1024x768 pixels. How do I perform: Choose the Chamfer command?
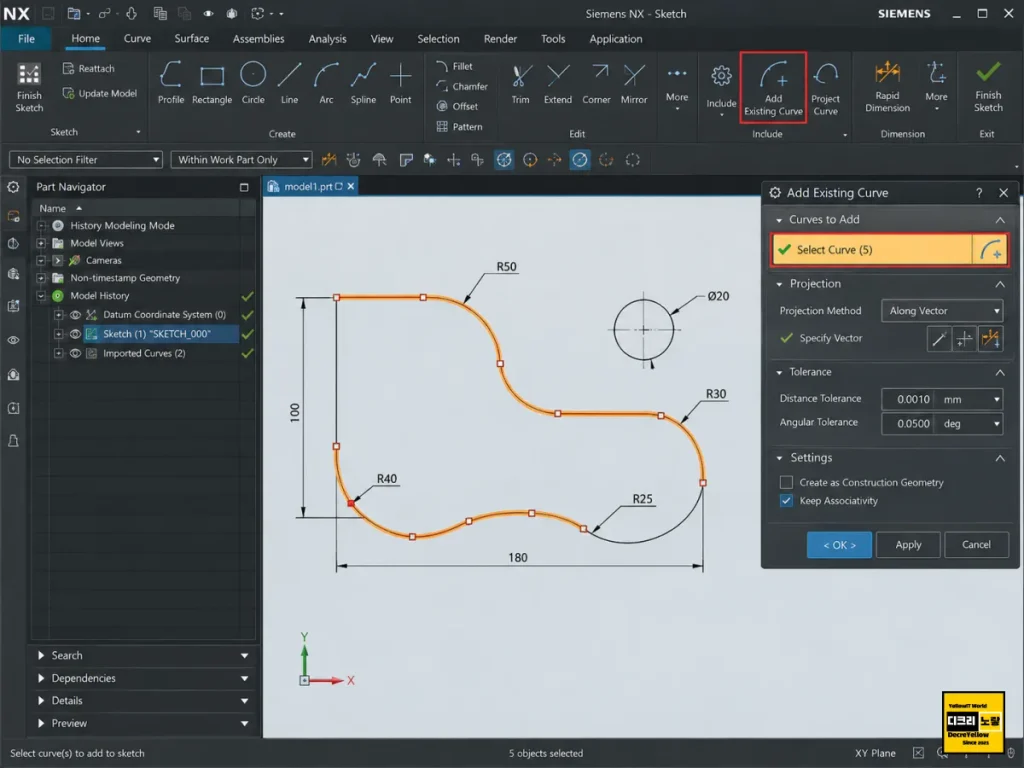pyautogui.click(x=462, y=86)
